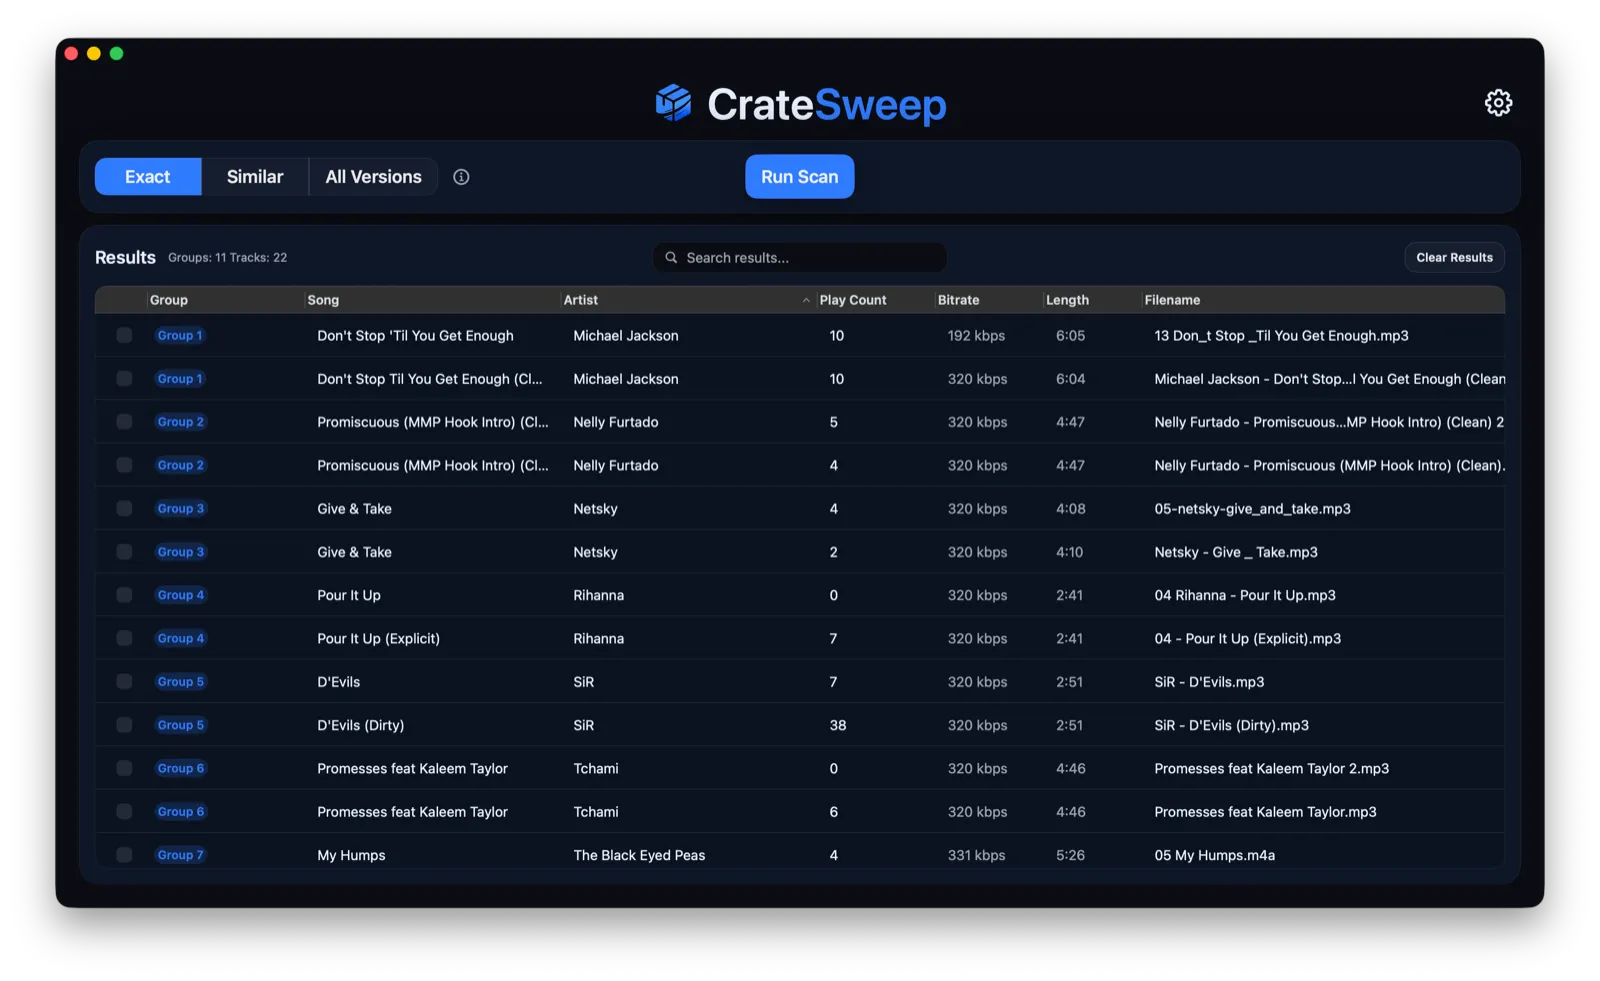
Task: Click the green macOS zoom window button
Action: coord(116,54)
